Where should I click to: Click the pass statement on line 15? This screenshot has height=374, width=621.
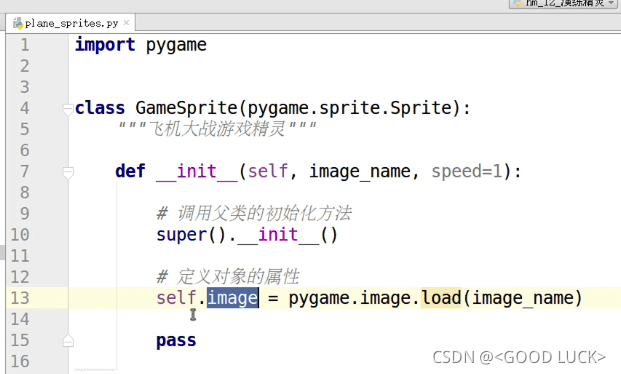[176, 341]
